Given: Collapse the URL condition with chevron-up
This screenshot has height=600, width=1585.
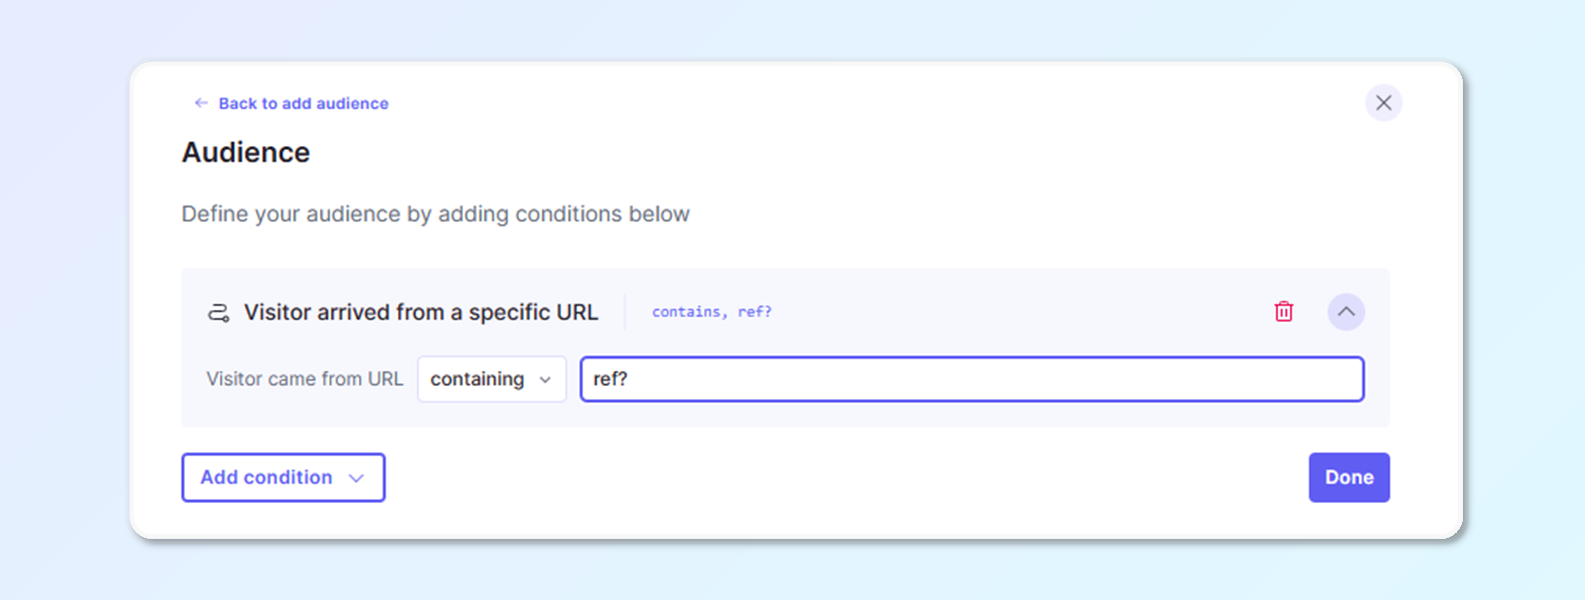Looking at the screenshot, I should [x=1346, y=312].
